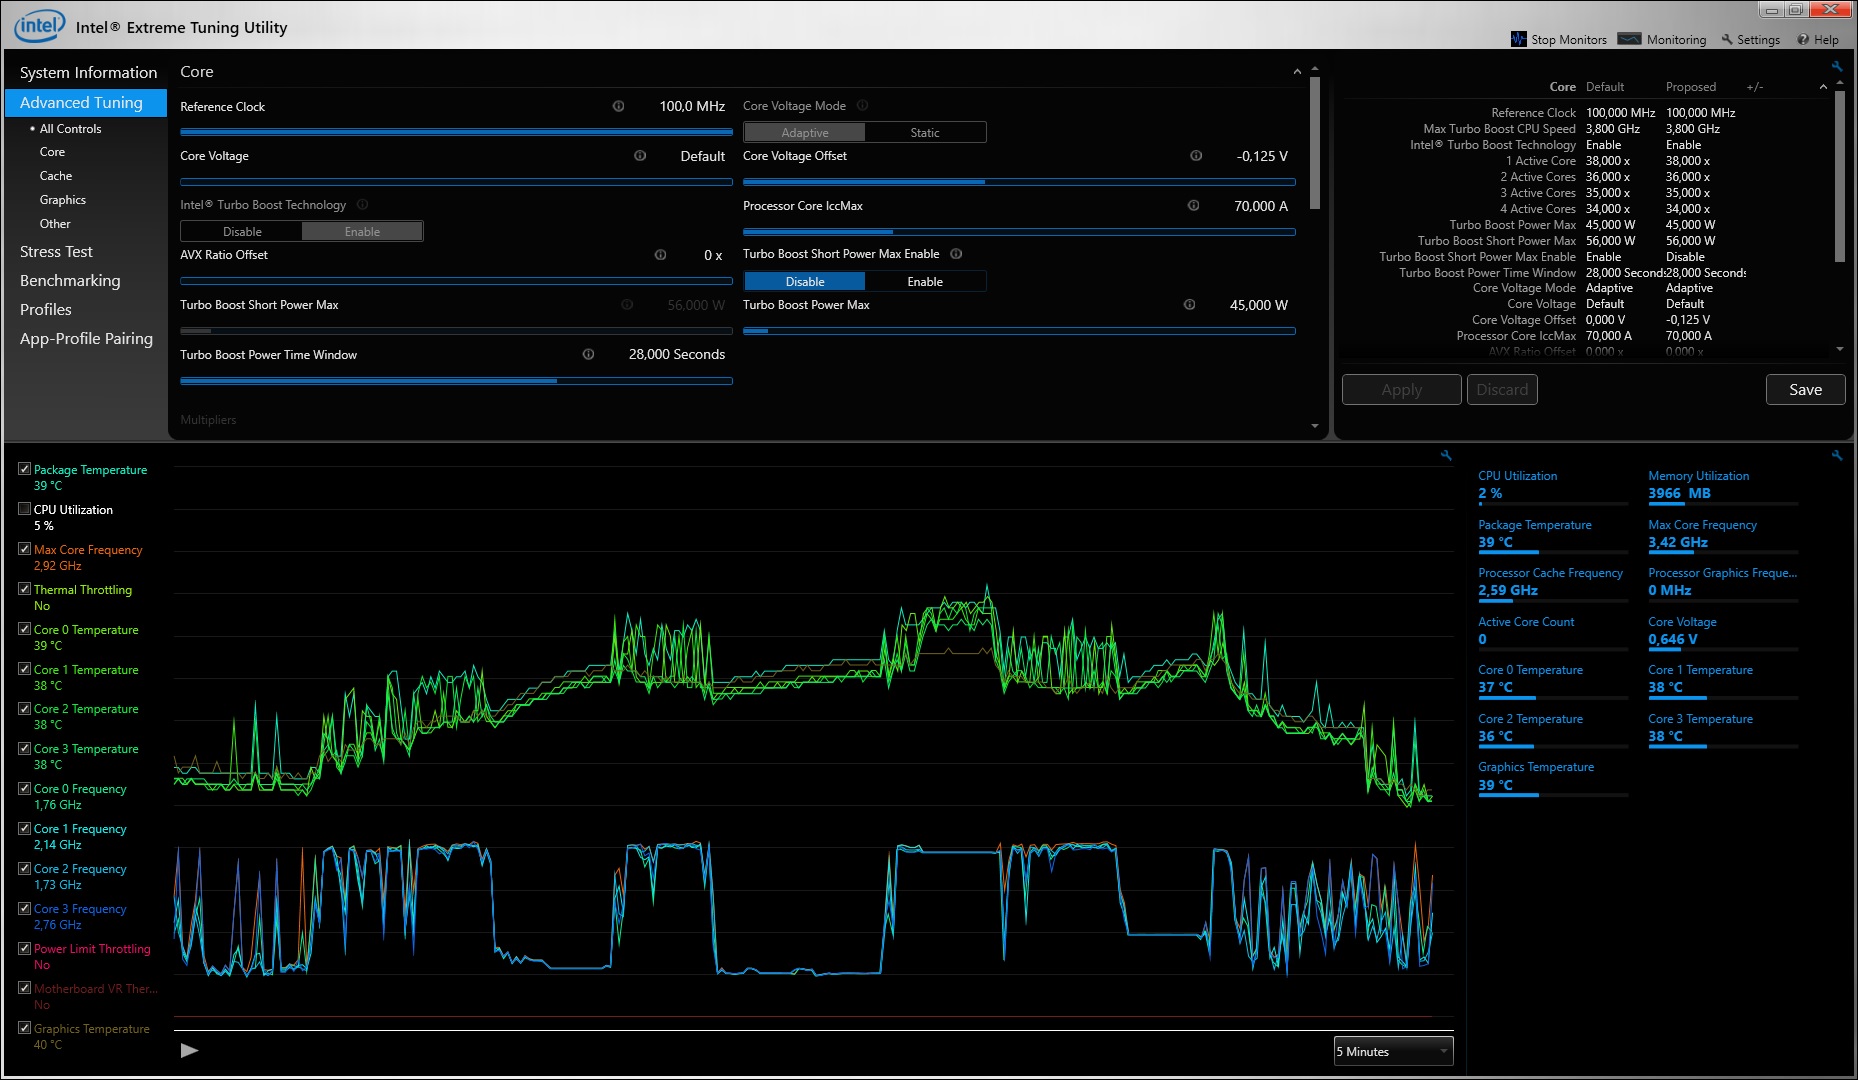Adjust Core Voltage Offset slider
Viewport: 1858px width, 1080px height.
[x=1019, y=182]
